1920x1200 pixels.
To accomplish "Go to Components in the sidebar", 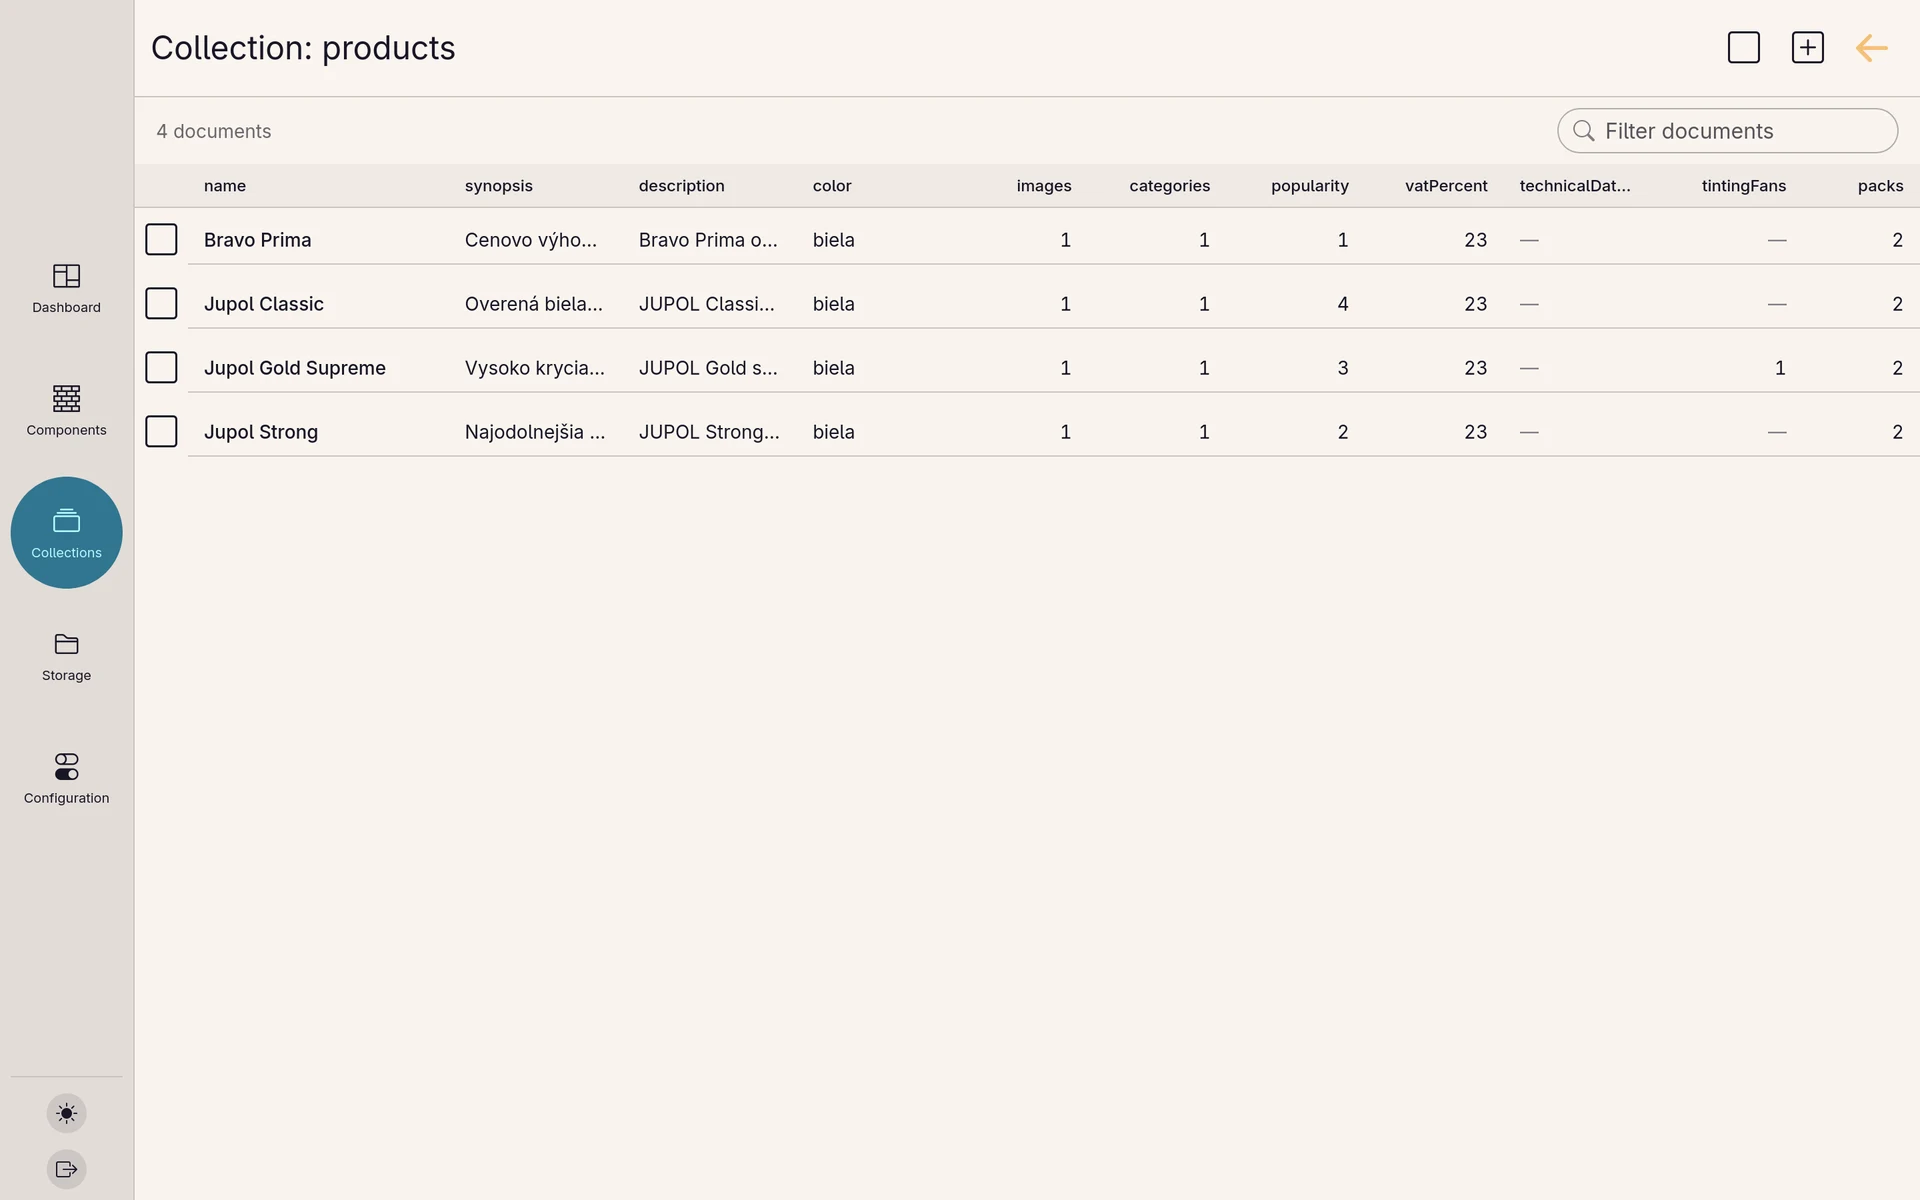I will [x=66, y=410].
